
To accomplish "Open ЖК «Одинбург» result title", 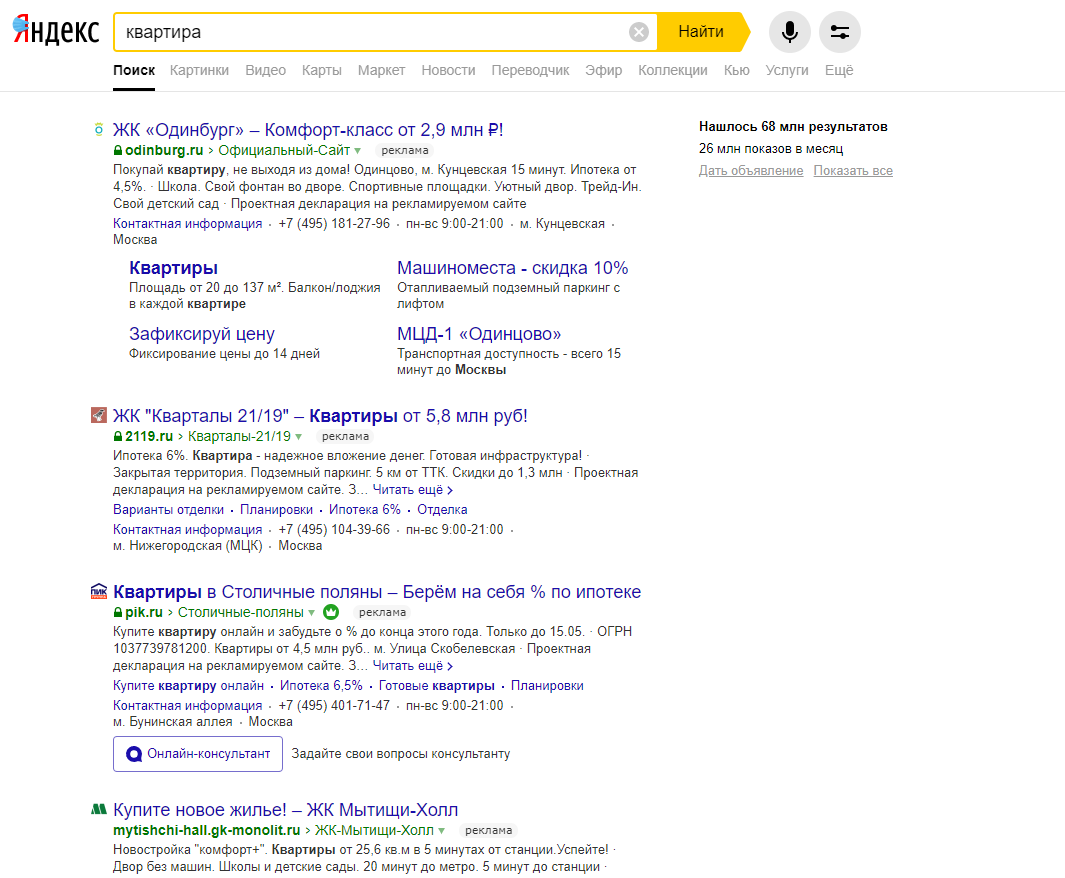I will pyautogui.click(x=308, y=130).
